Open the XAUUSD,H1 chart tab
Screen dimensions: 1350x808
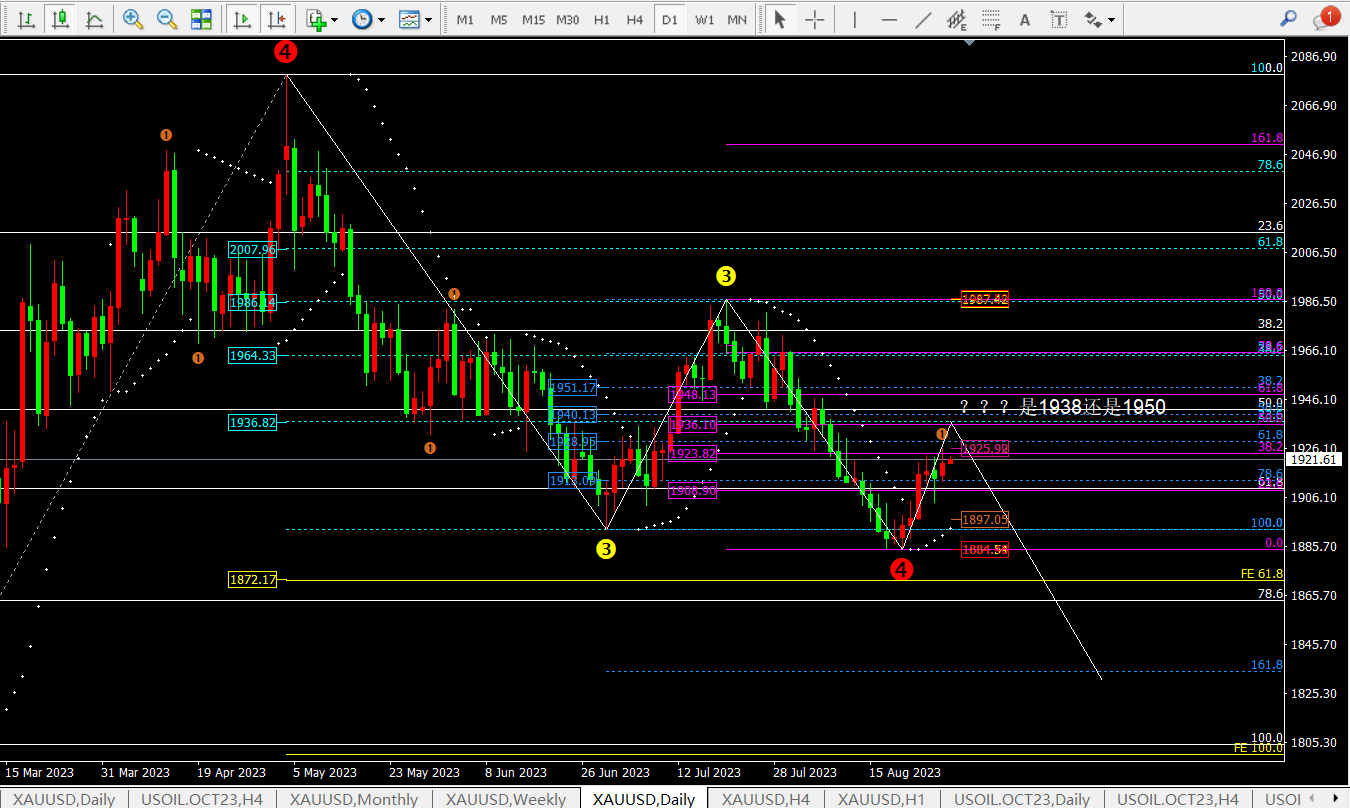(882, 799)
